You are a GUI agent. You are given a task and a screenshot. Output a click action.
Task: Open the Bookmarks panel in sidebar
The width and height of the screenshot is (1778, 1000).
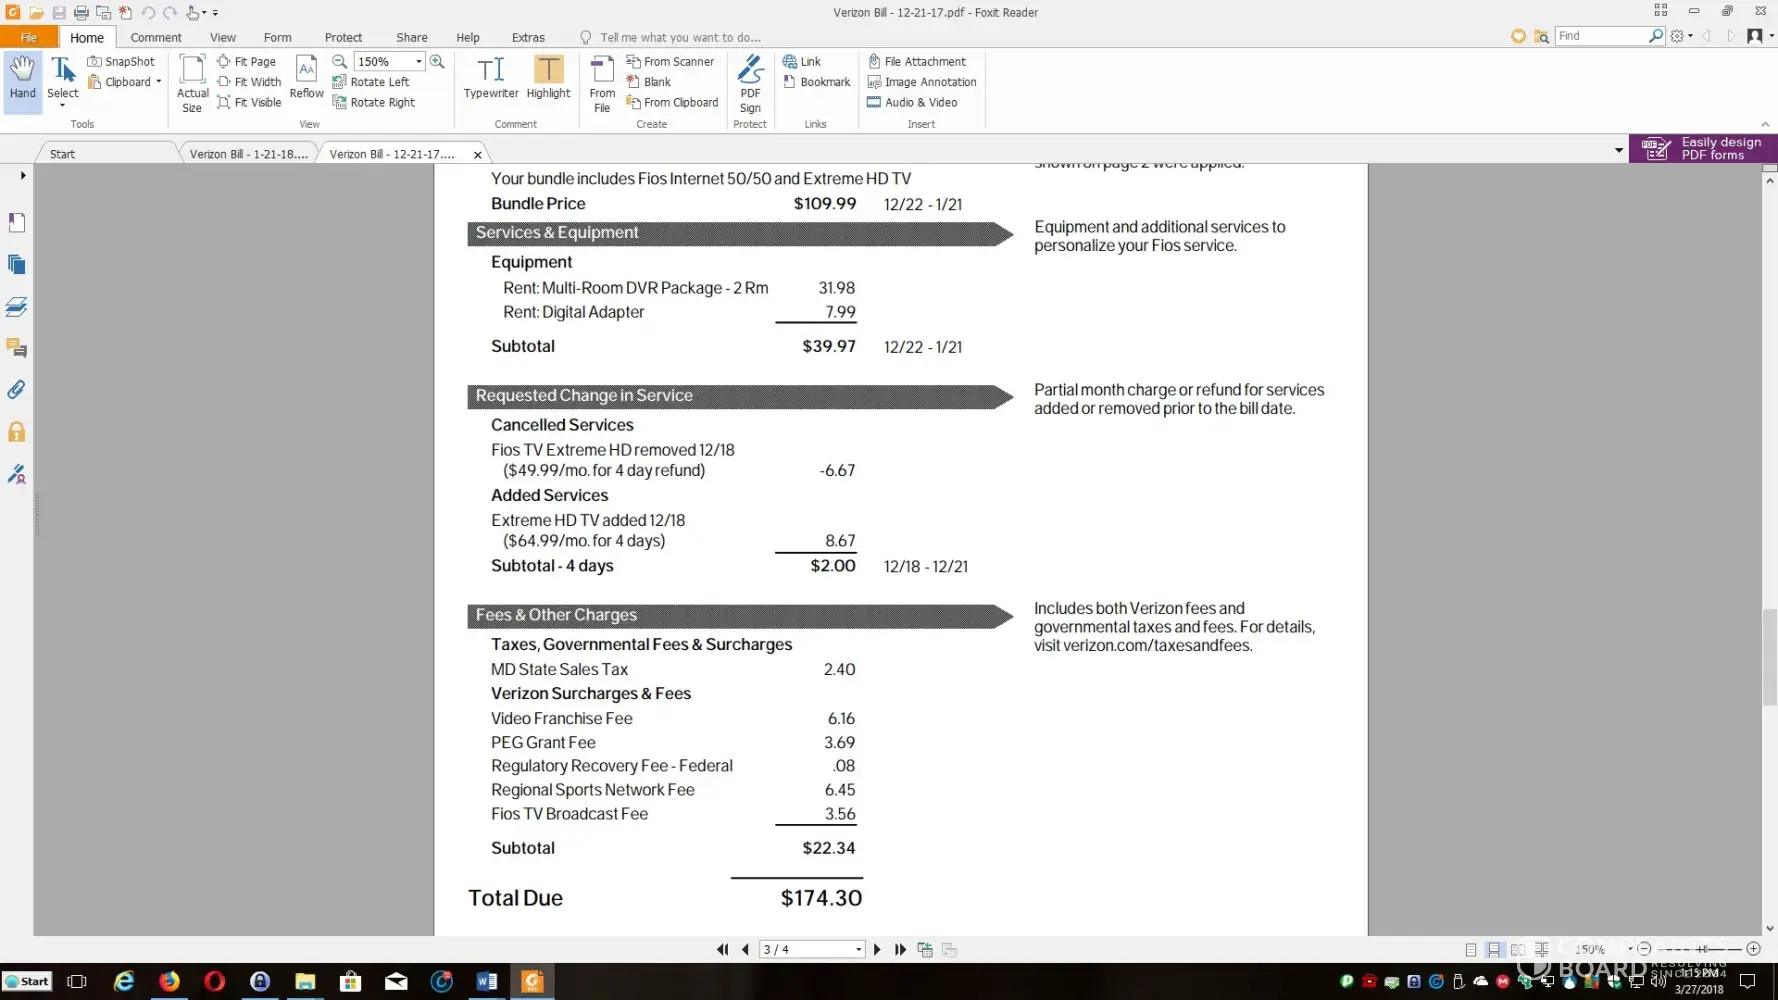(16, 222)
